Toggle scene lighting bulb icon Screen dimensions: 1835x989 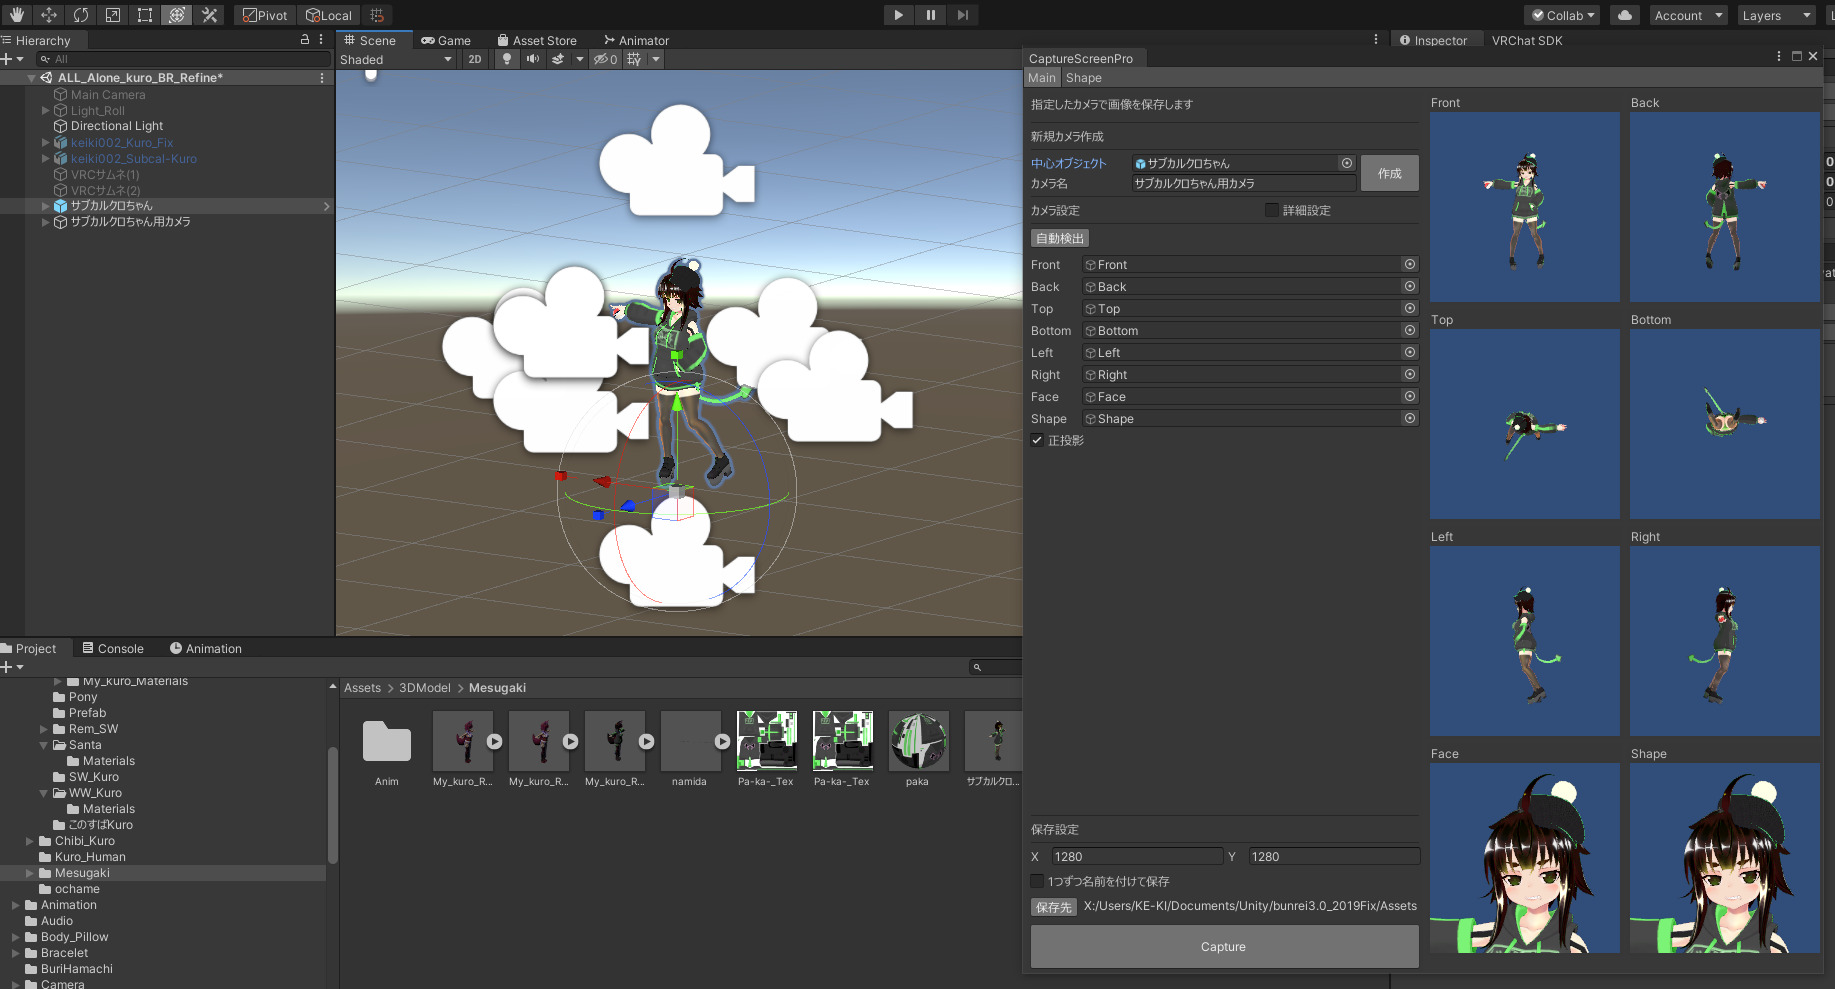507,59
